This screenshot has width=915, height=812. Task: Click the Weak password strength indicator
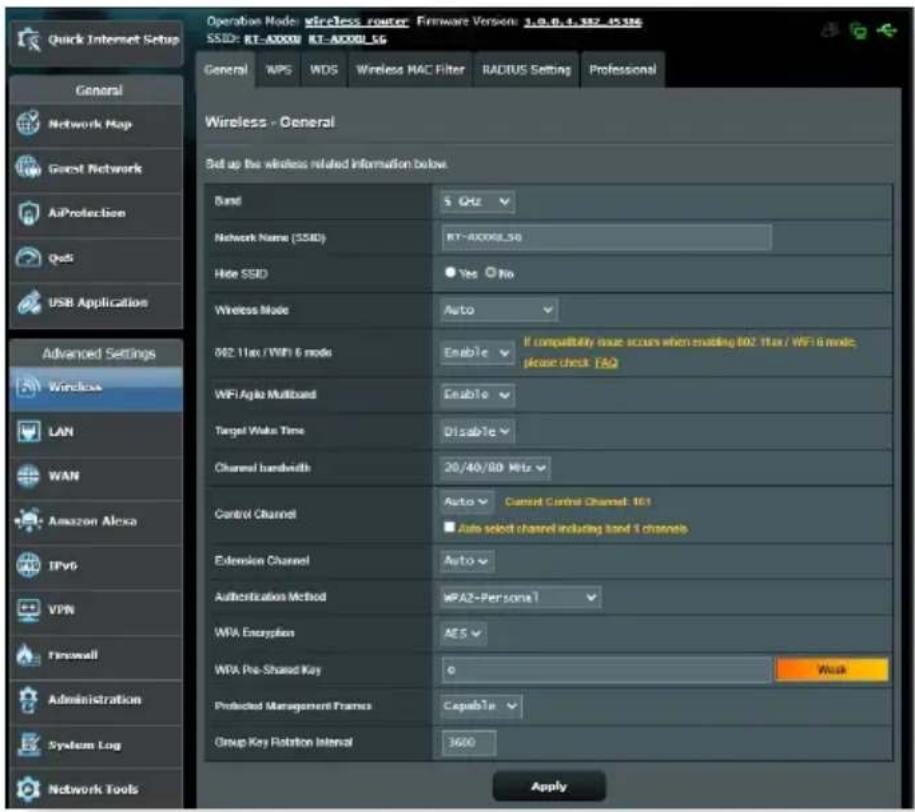(x=832, y=670)
